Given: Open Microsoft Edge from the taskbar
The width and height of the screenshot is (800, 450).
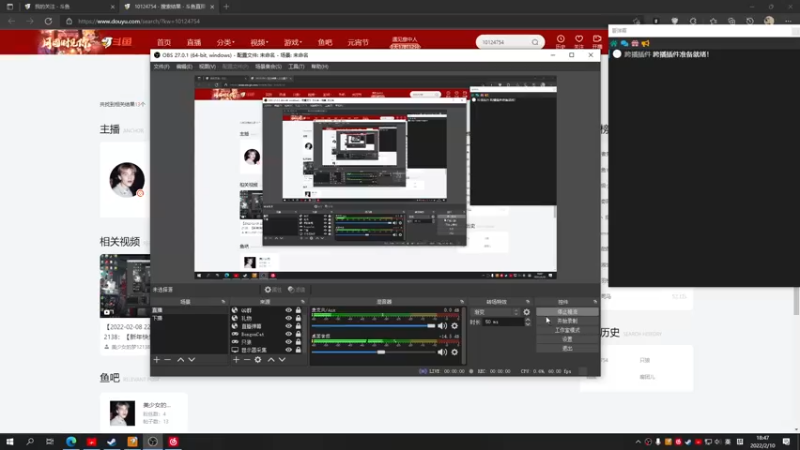Looking at the screenshot, I should 71,441.
